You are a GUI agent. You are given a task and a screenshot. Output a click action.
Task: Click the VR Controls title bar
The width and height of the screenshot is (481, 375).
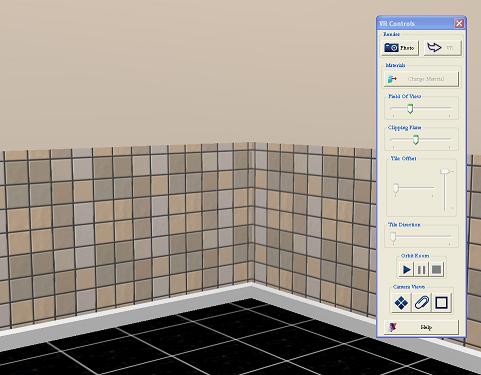417,23
